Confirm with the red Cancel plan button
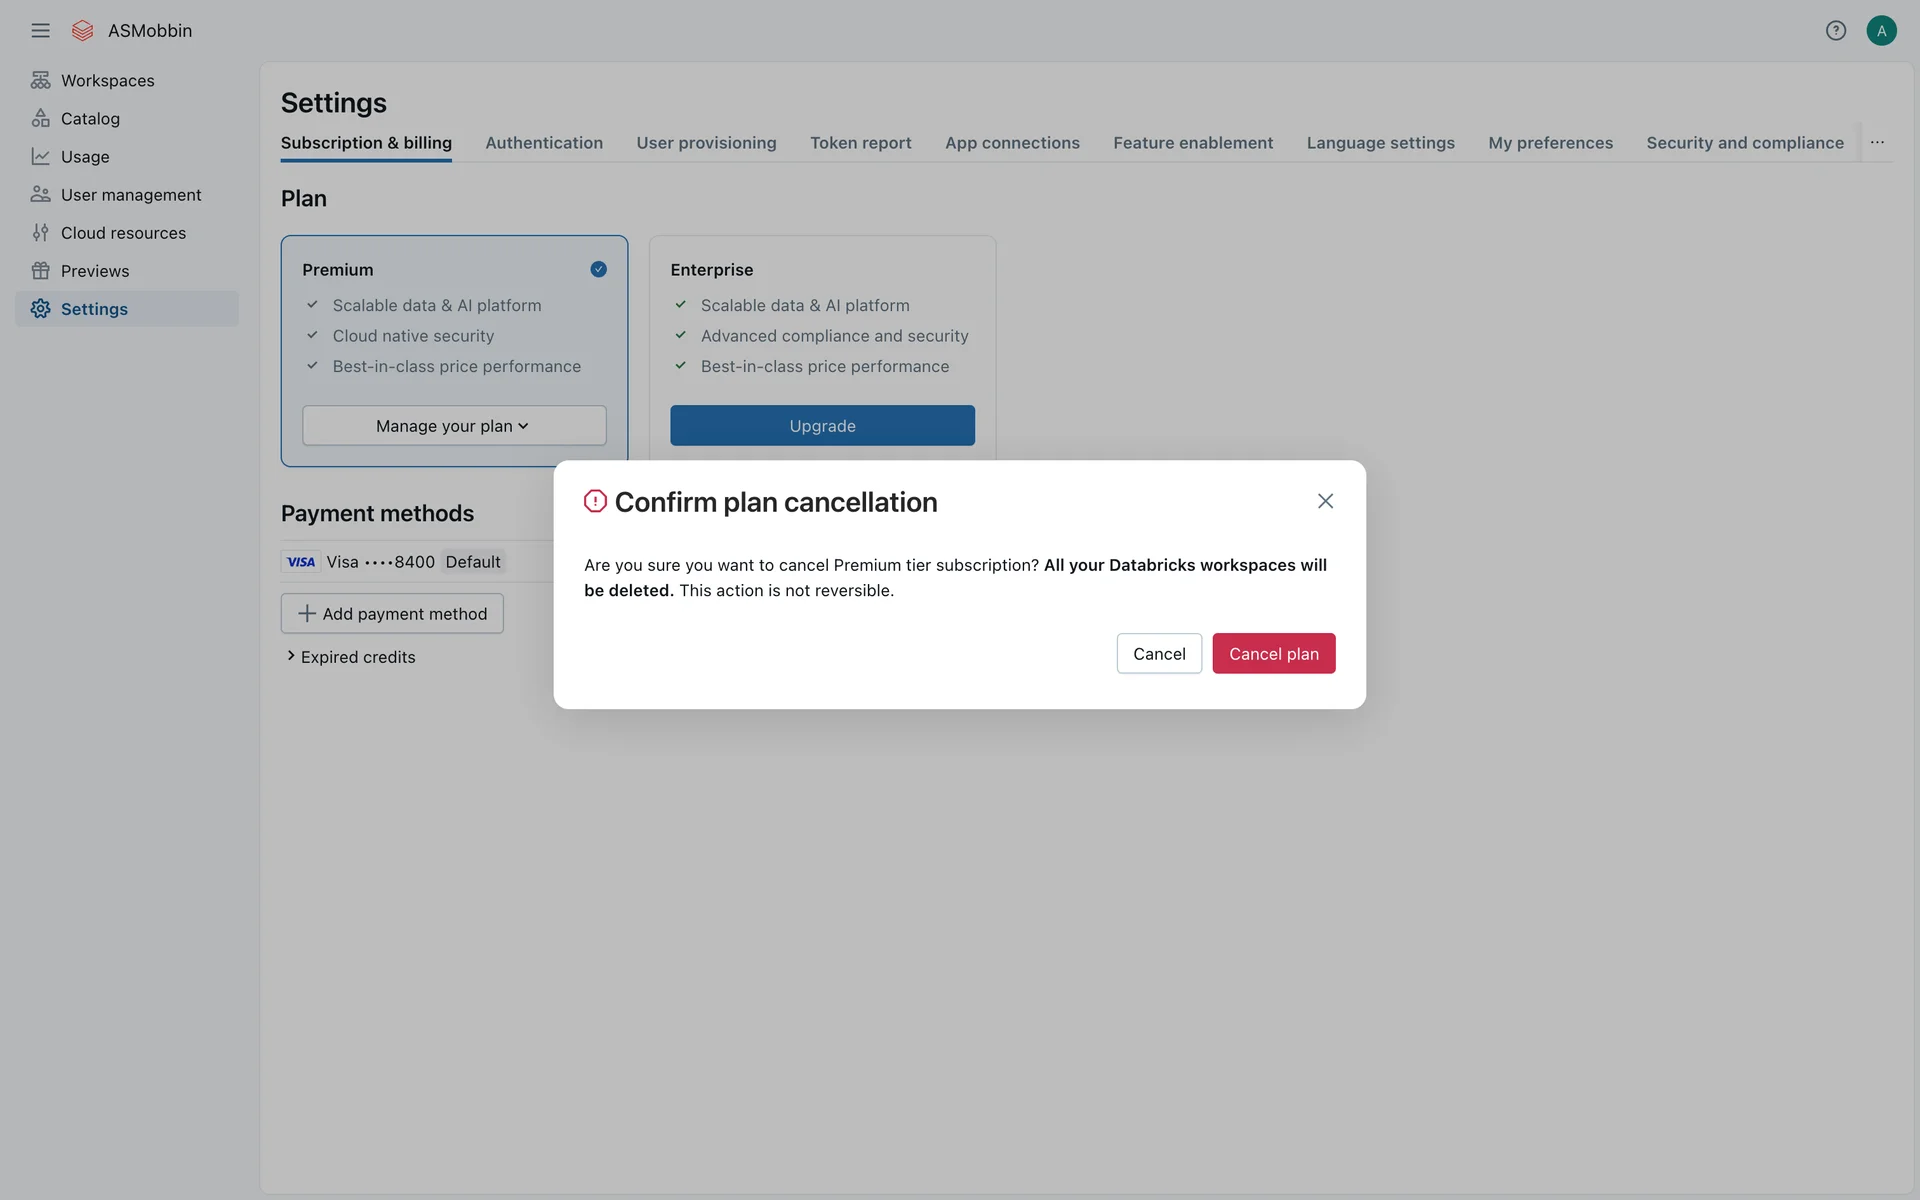The image size is (1920, 1200). coord(1273,653)
